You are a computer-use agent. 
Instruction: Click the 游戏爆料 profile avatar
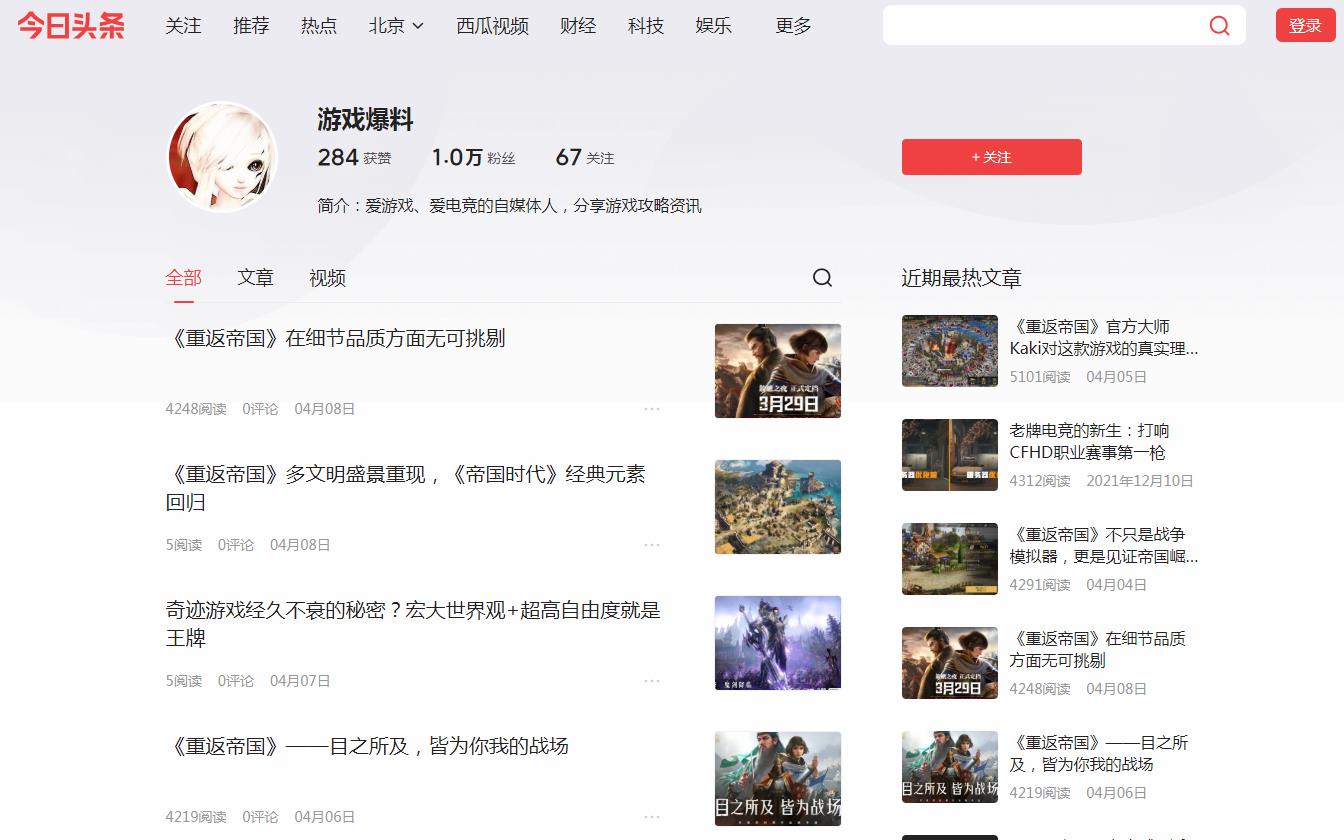coord(222,157)
